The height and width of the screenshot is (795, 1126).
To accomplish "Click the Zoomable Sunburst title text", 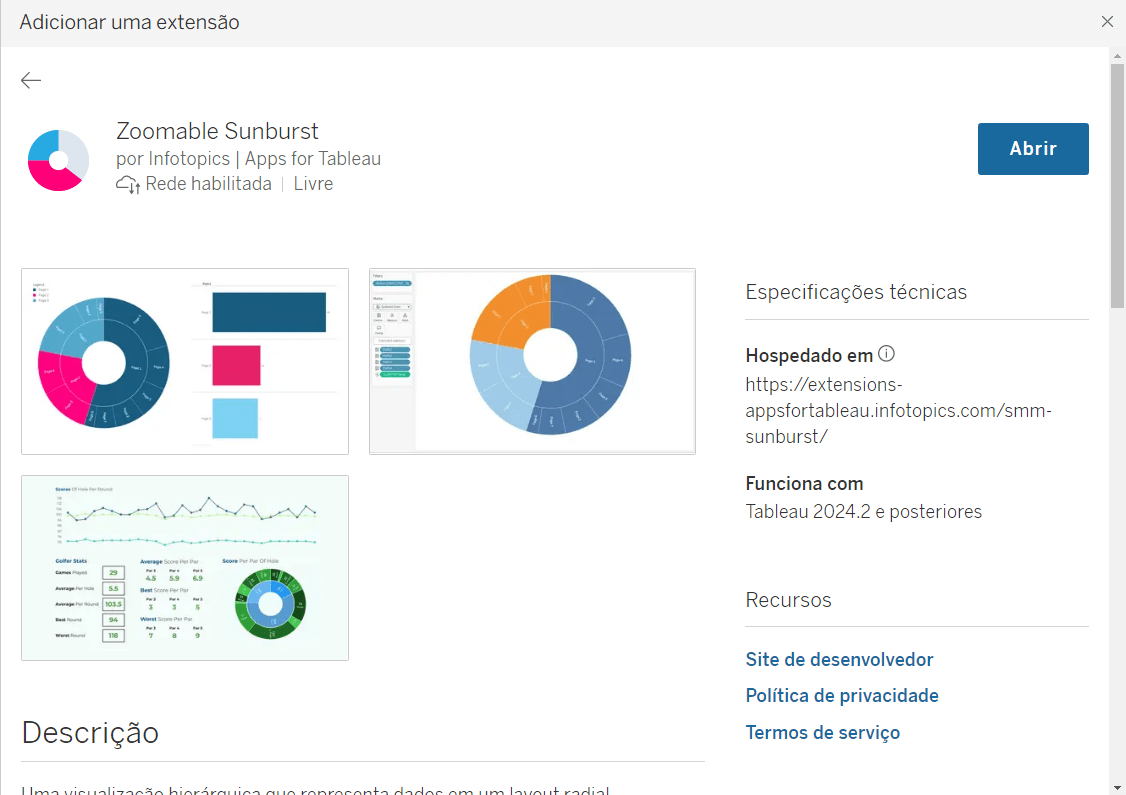I will click(217, 131).
